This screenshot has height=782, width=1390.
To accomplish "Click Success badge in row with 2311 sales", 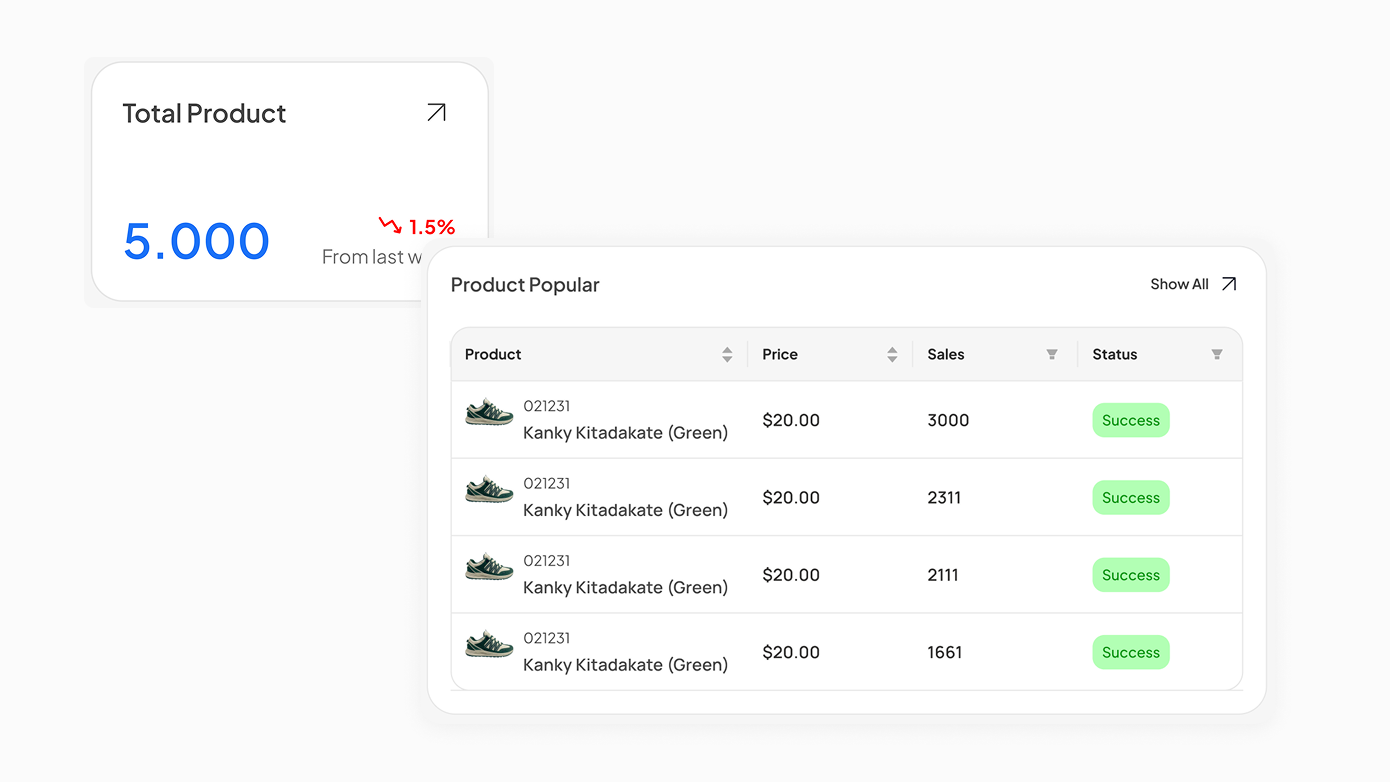I will (1130, 498).
